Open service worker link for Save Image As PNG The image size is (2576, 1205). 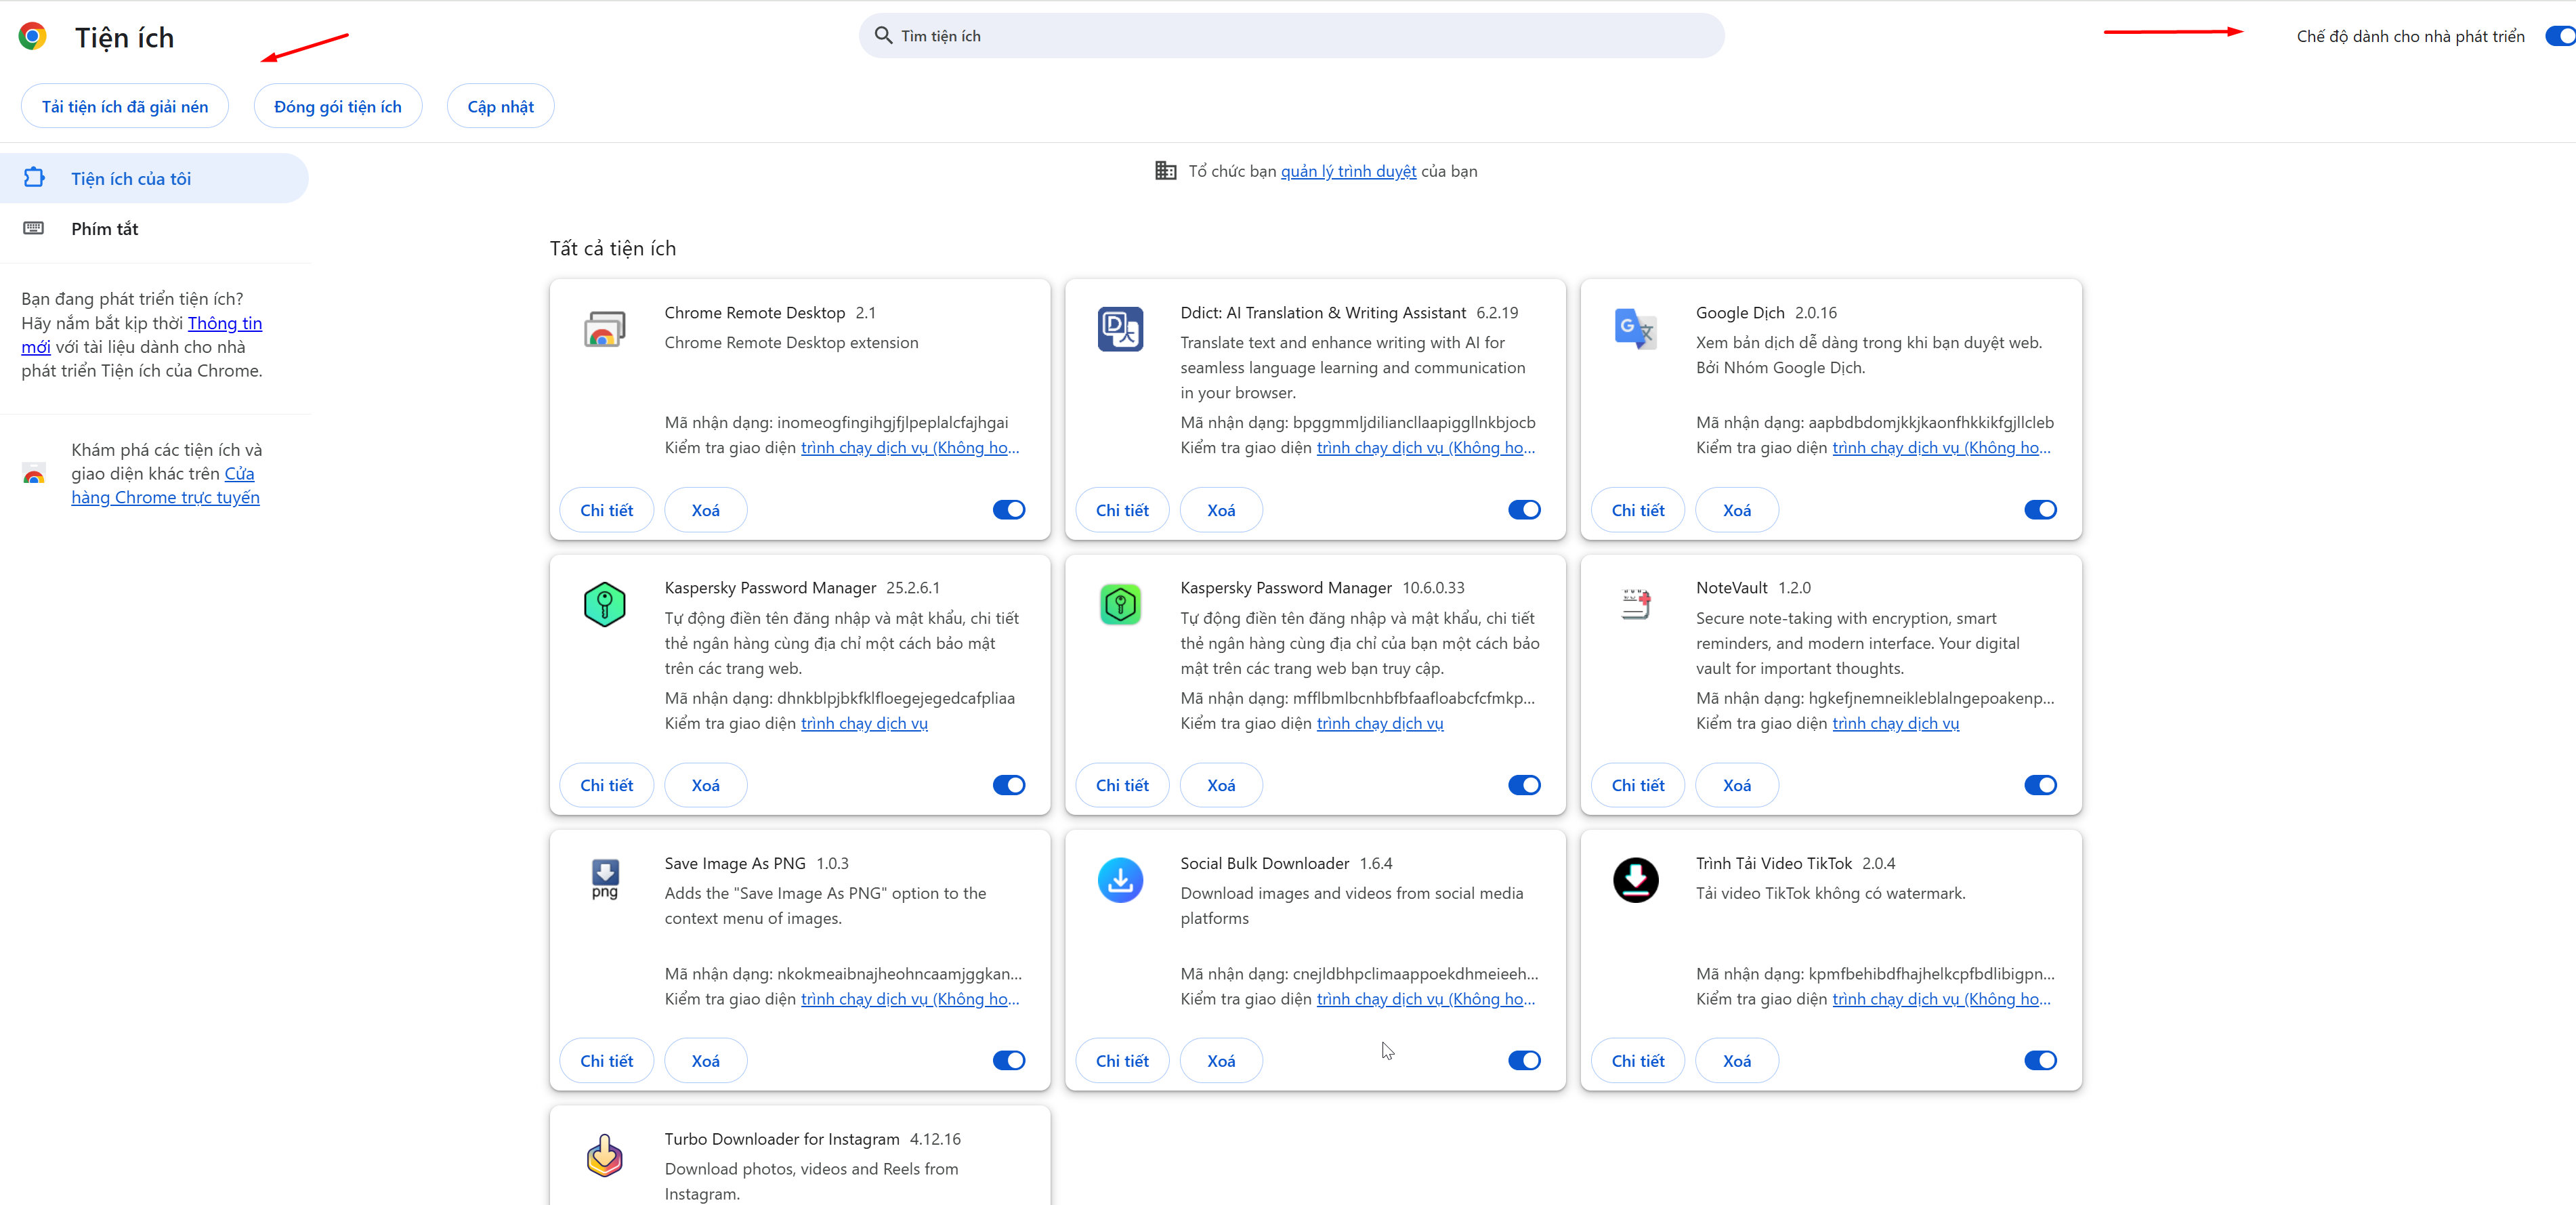(x=910, y=999)
